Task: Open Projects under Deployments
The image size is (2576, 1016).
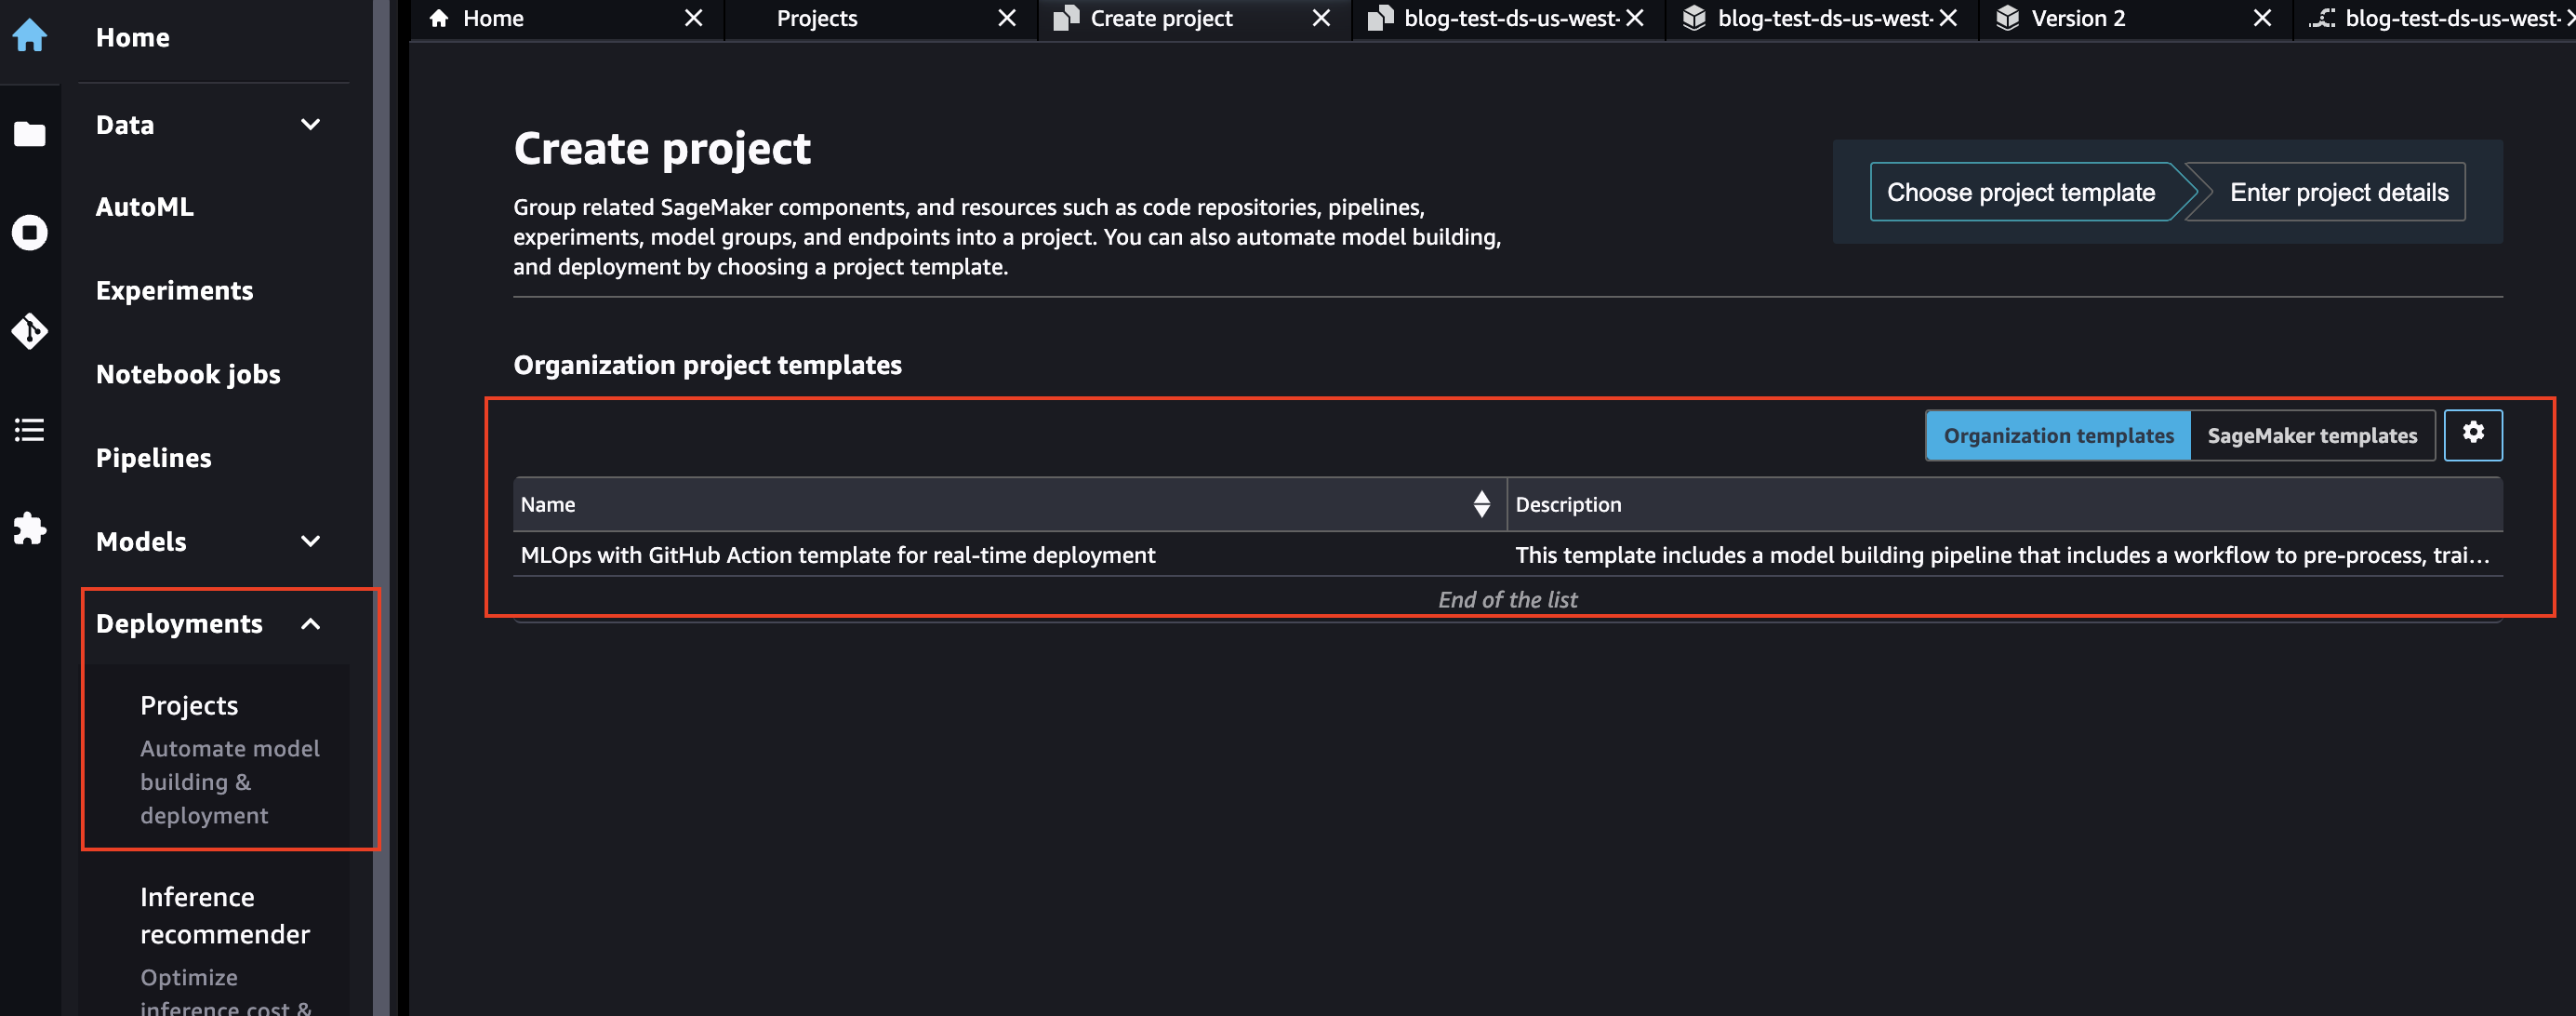Action: (189, 705)
